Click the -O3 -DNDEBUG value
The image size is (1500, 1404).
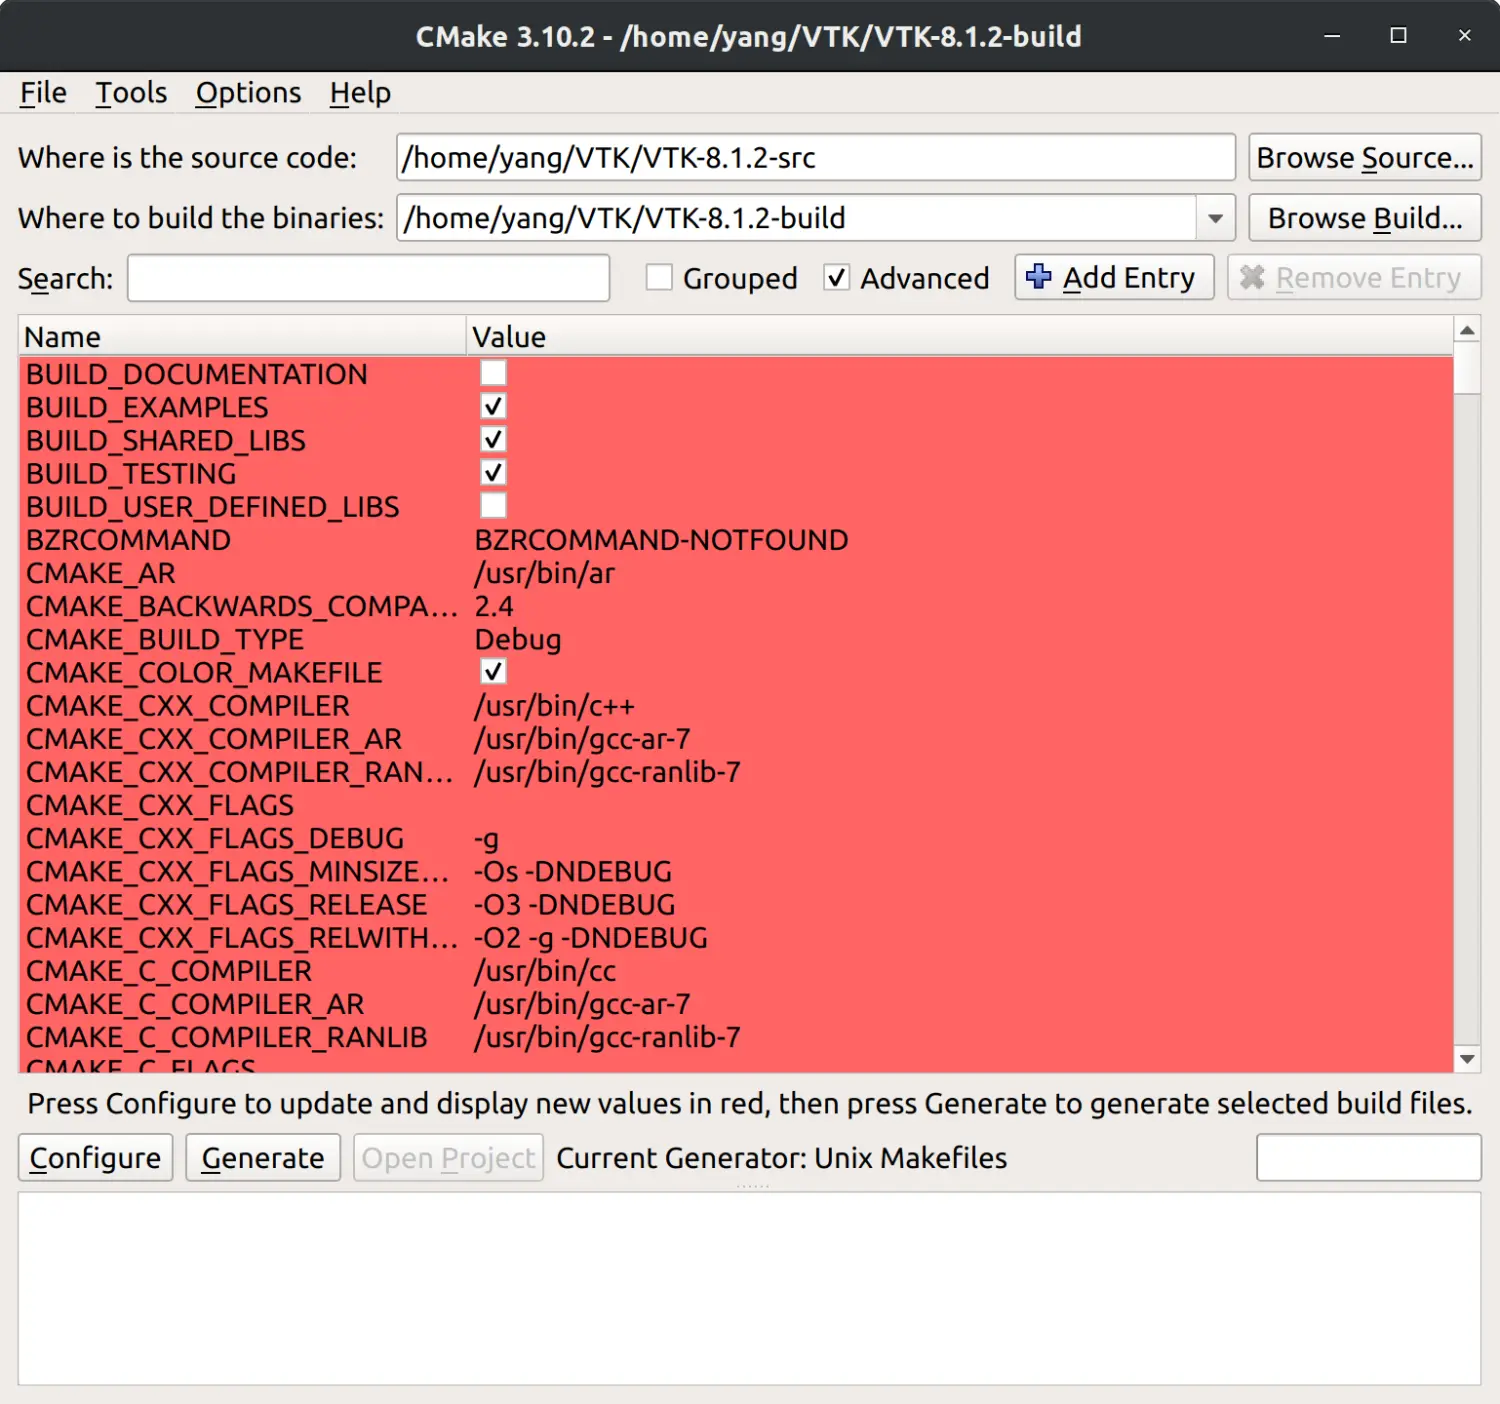574,904
